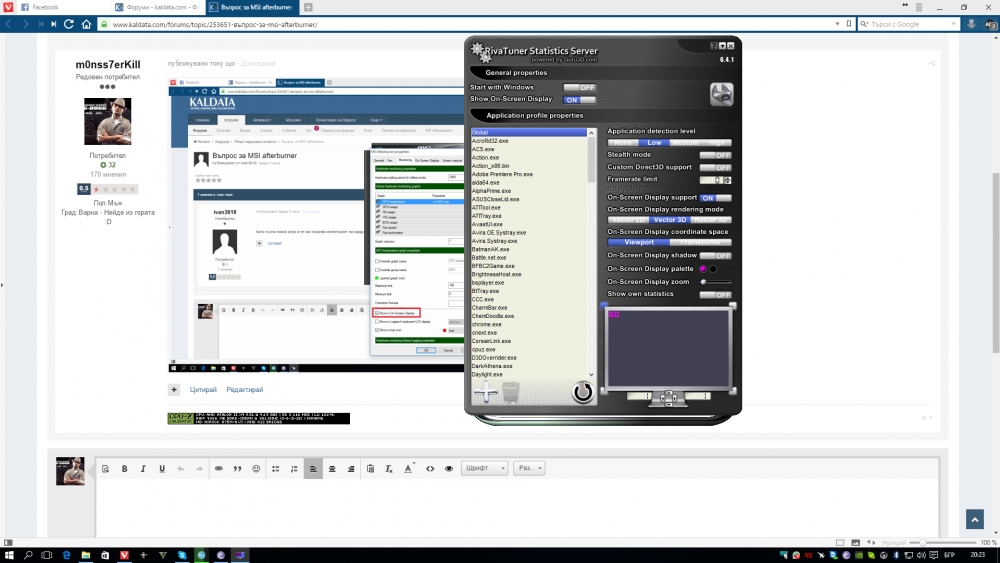The image size is (1000, 563).
Task: Click Framerate limit stepper arrows
Action: tap(727, 180)
